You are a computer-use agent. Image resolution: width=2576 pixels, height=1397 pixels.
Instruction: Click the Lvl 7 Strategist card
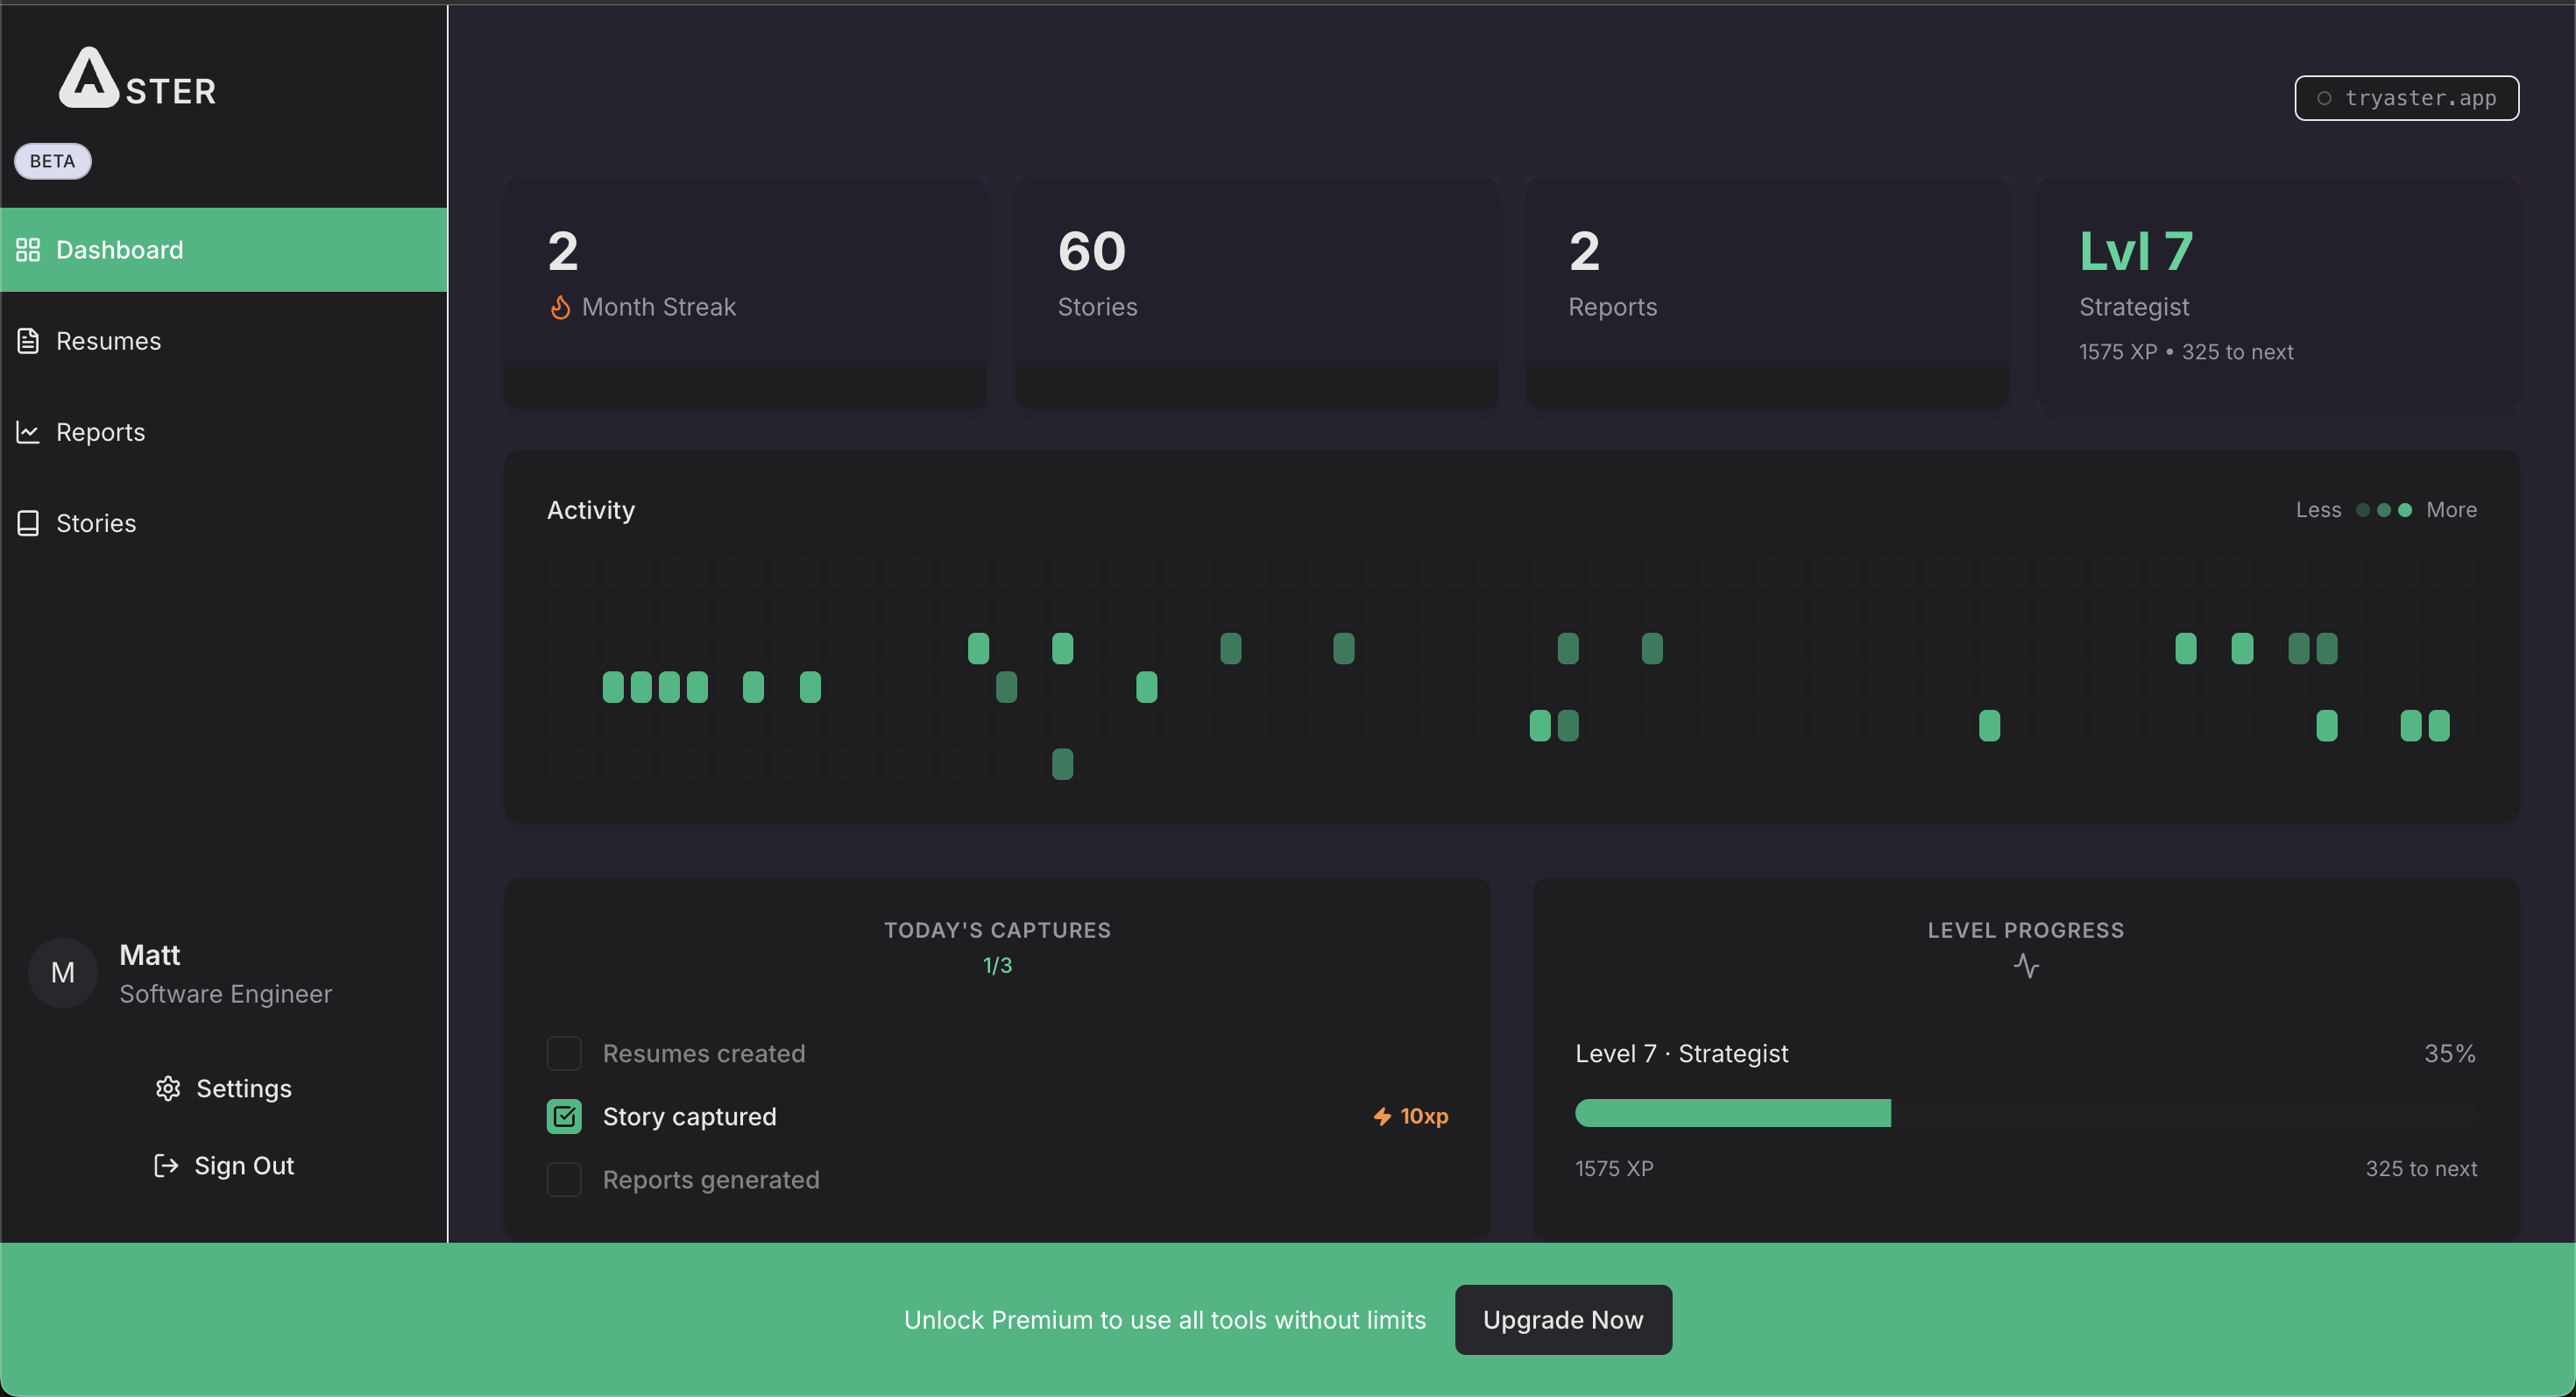(x=2277, y=293)
